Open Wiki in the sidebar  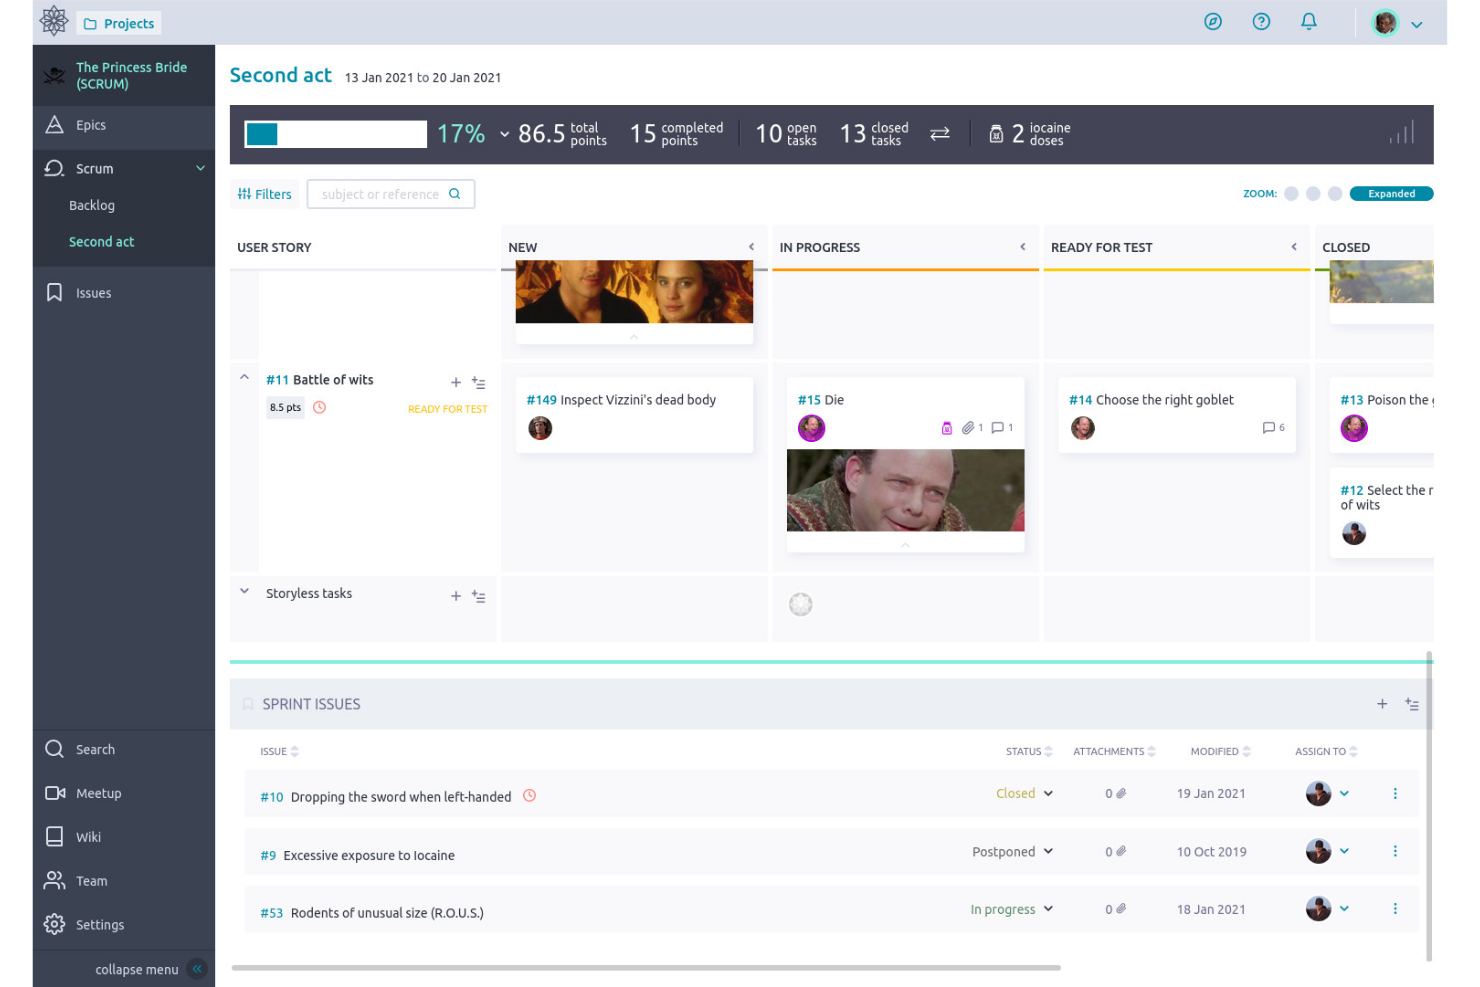124,837
